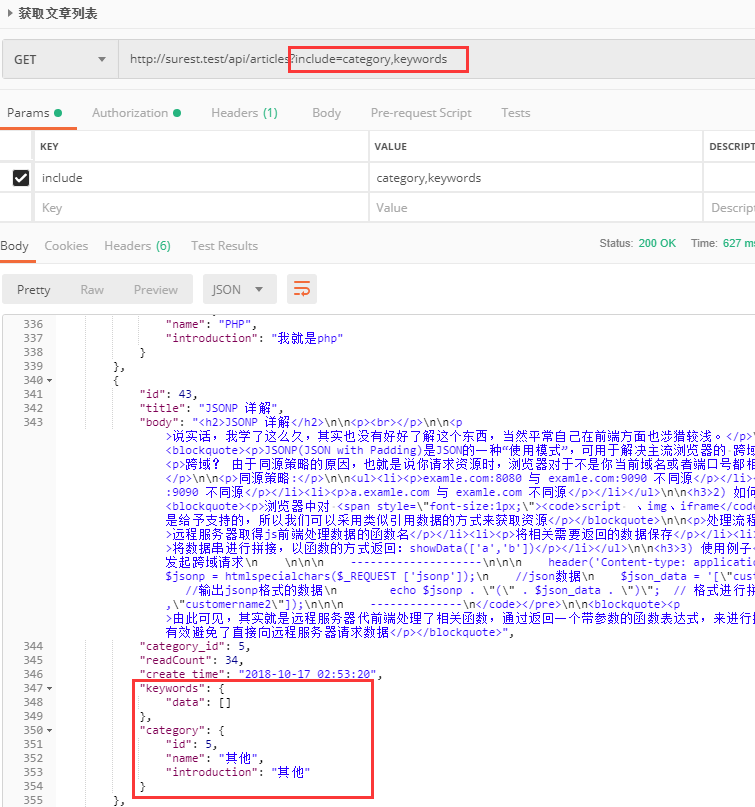Open the JSON format dropdown

coord(240,289)
